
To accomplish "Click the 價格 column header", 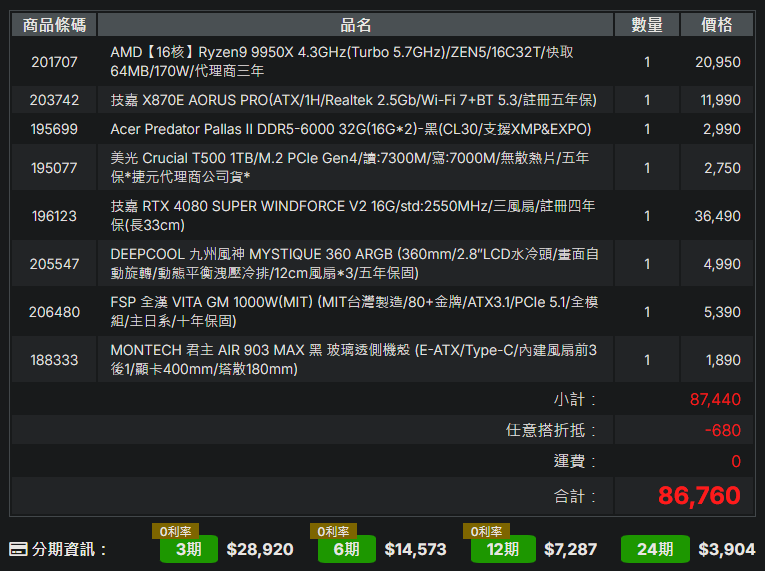I will click(717, 25).
